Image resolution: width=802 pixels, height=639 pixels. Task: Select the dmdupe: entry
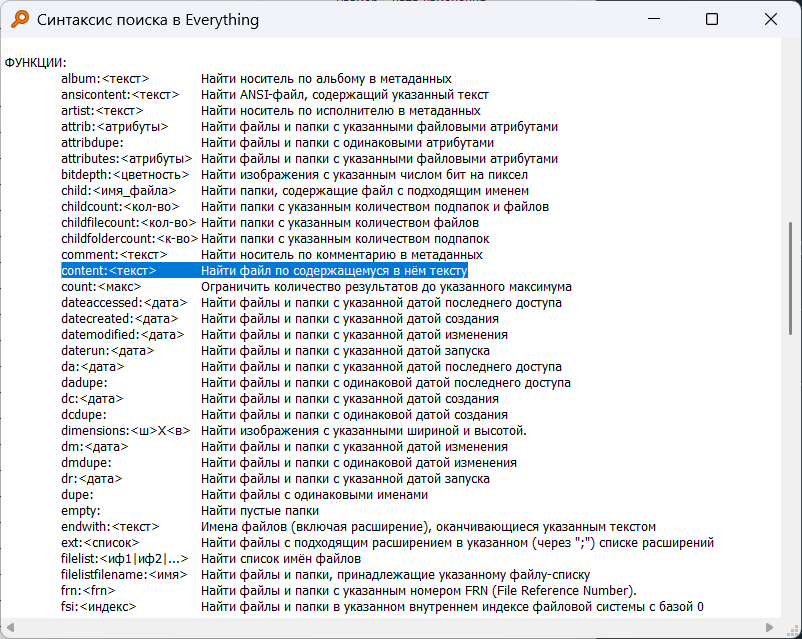pyautogui.click(x=86, y=462)
